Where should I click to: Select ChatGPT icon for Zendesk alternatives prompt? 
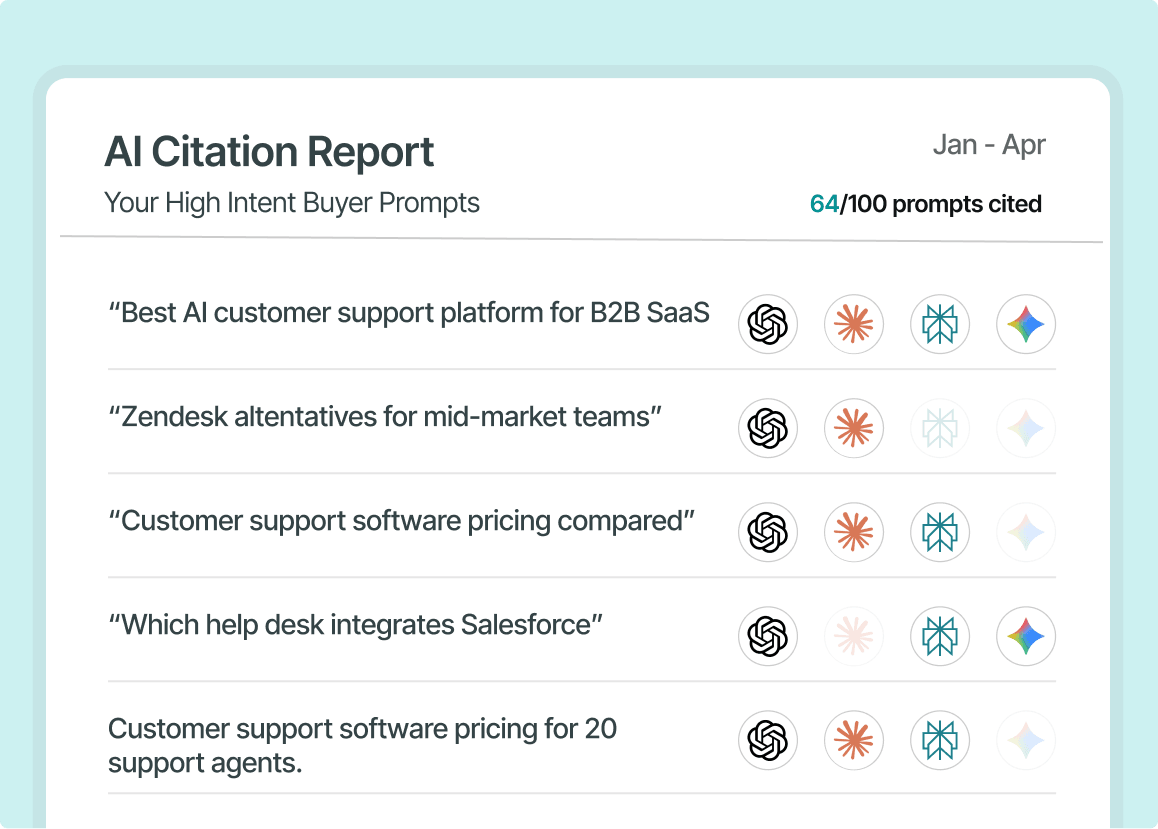767,428
